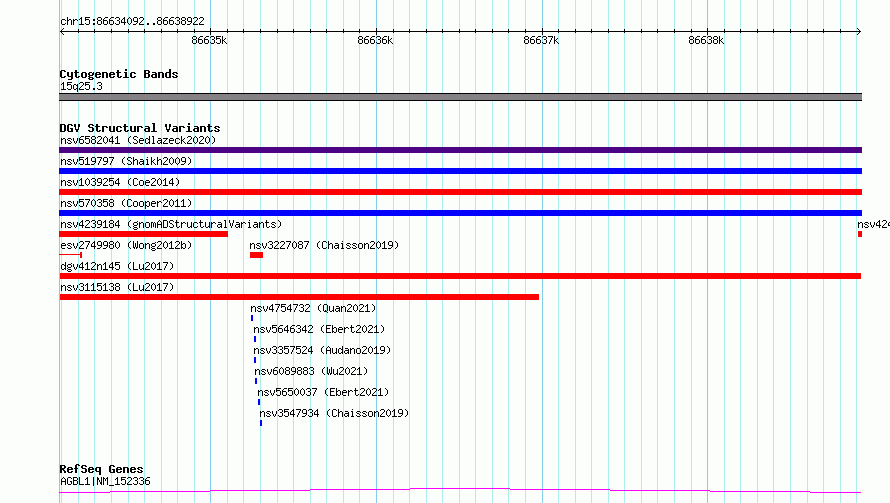Click the 86637k ruler label

click(x=541, y=40)
